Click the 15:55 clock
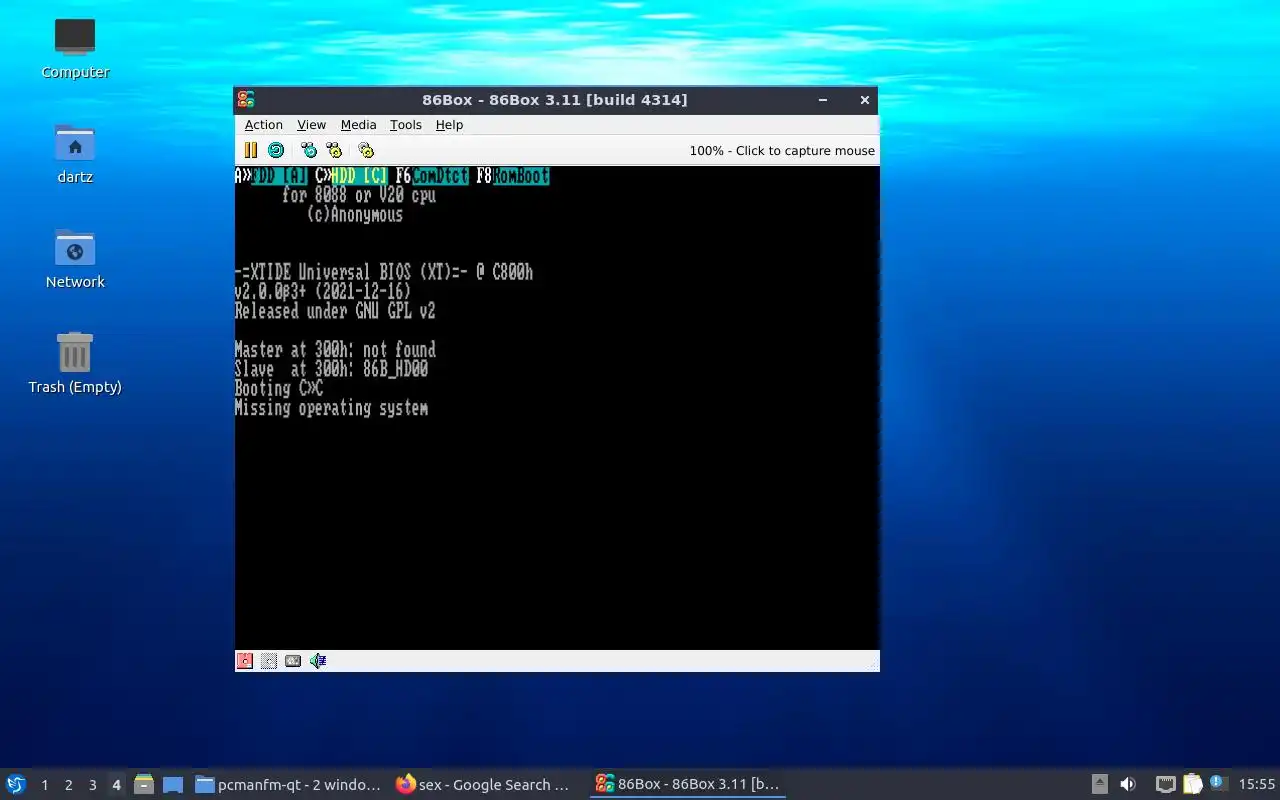The image size is (1280, 800). tap(1257, 785)
